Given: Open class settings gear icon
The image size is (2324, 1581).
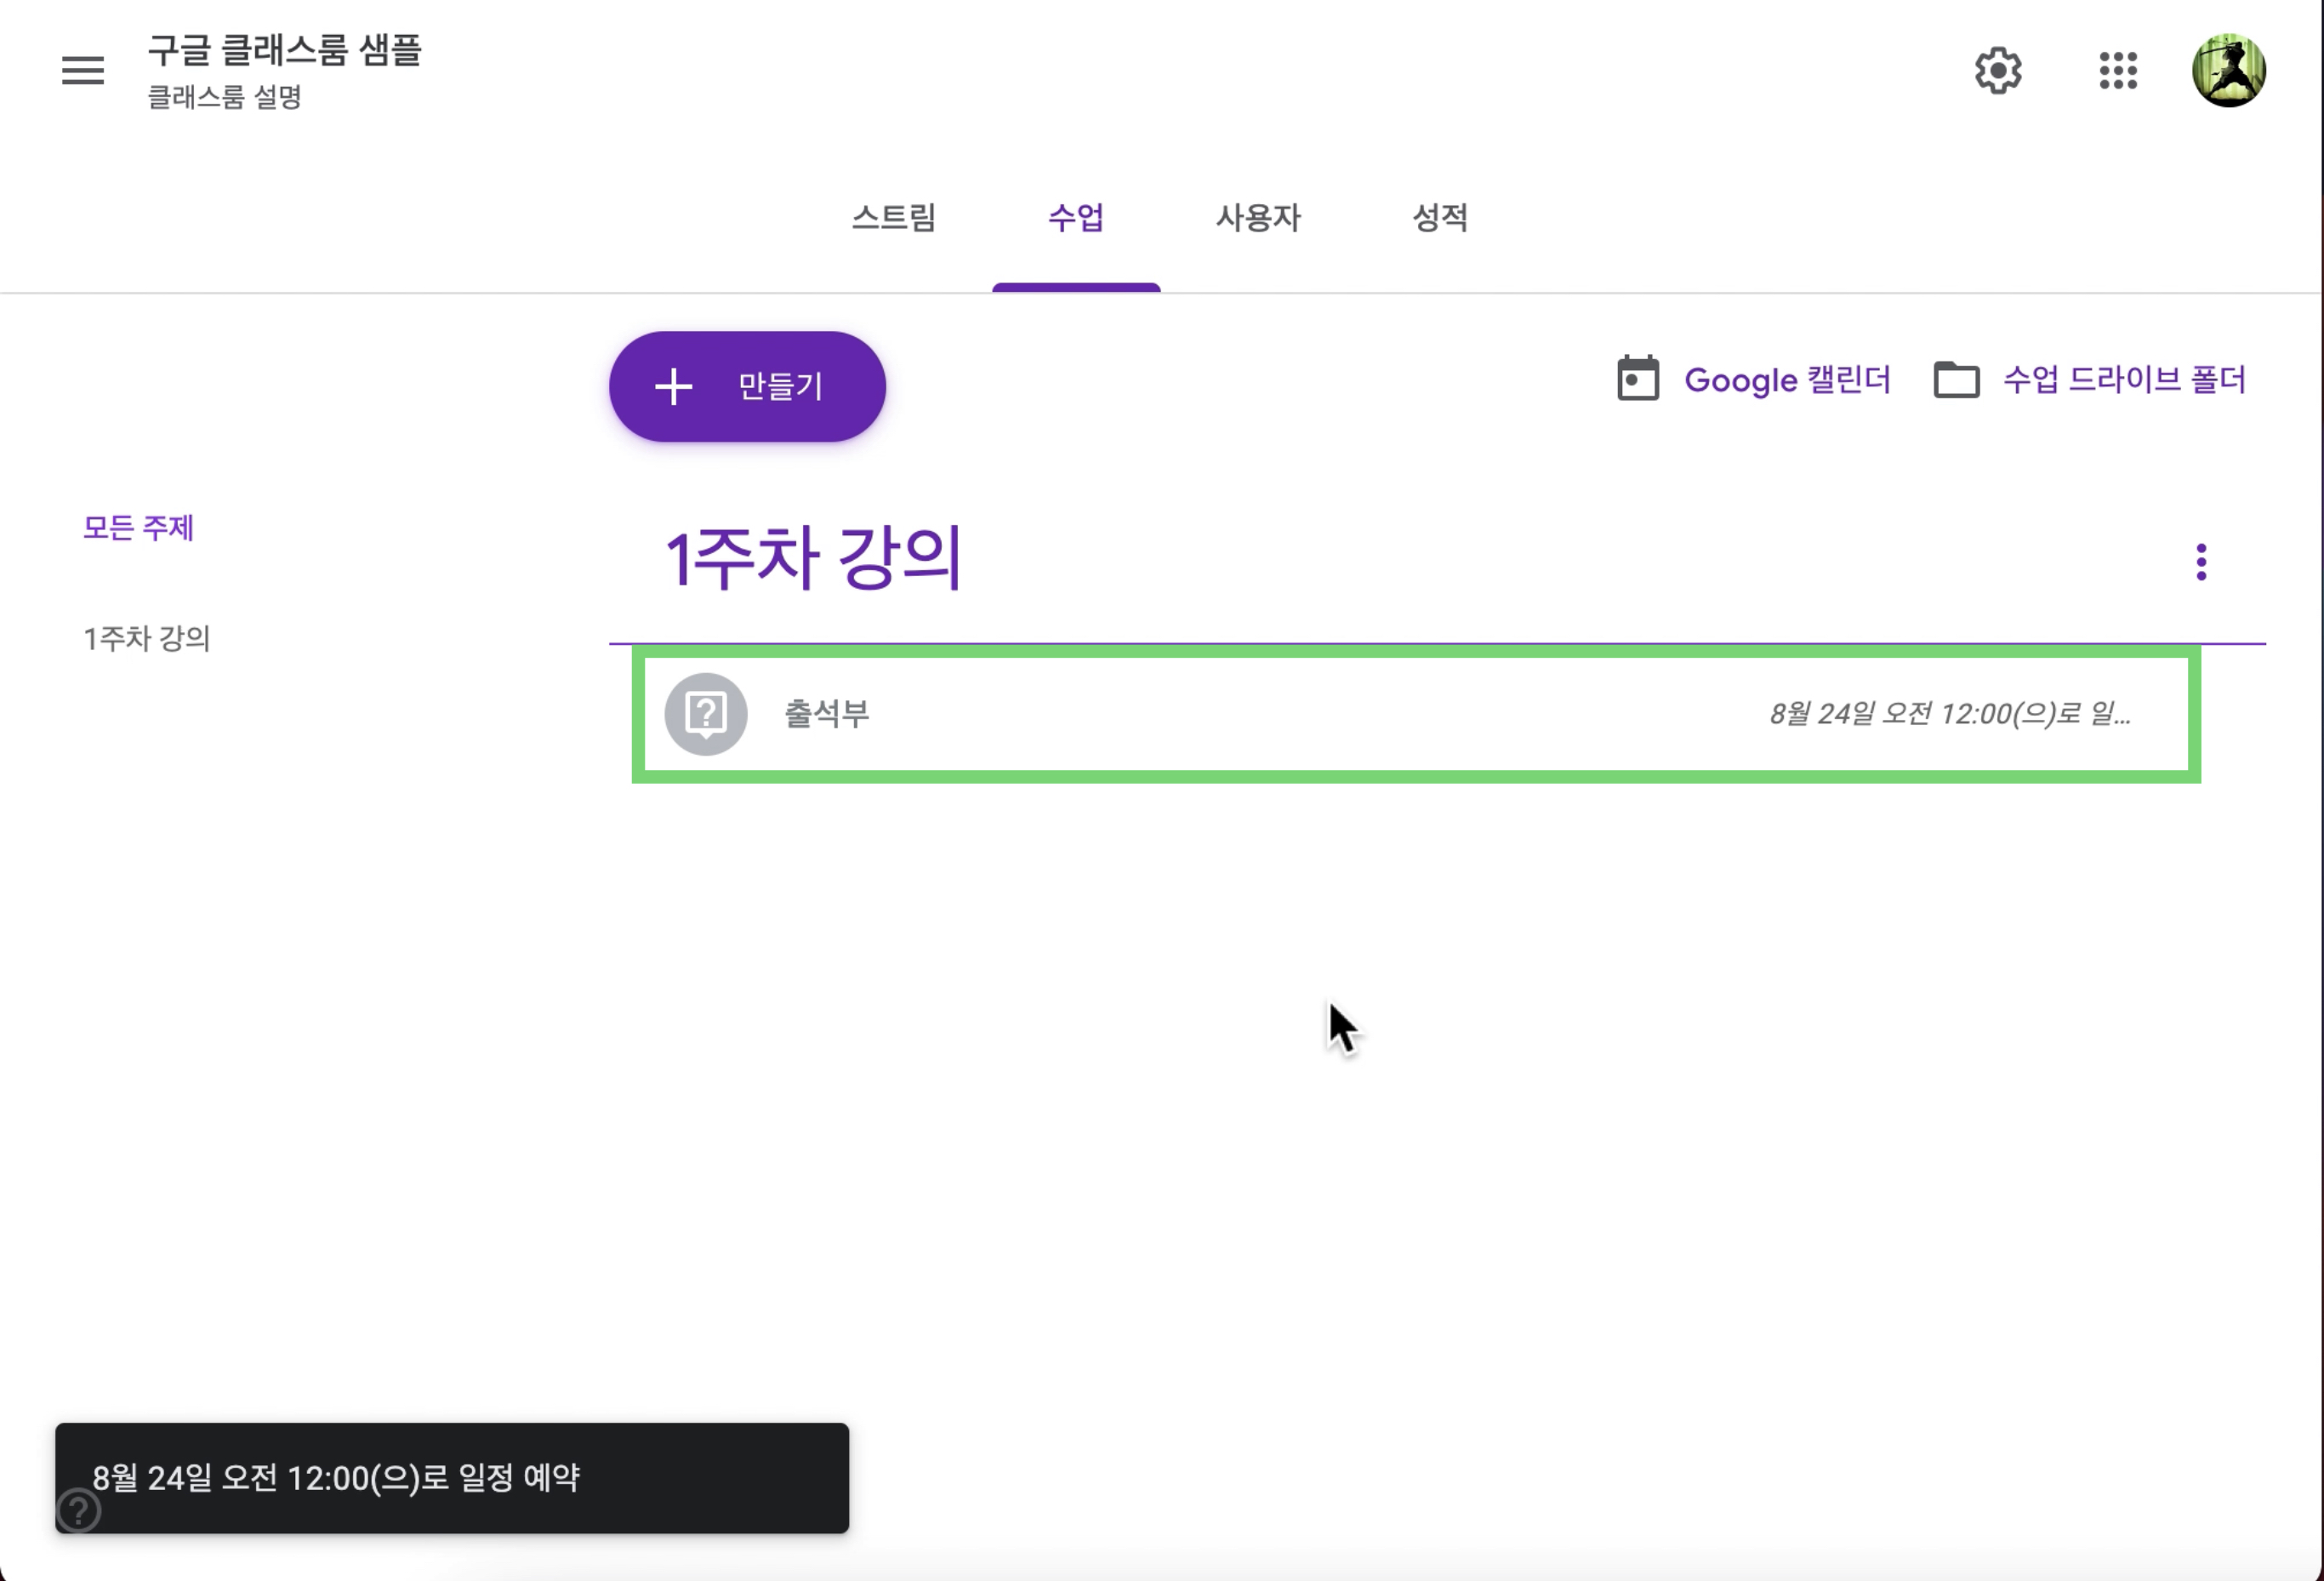Looking at the screenshot, I should [1997, 70].
